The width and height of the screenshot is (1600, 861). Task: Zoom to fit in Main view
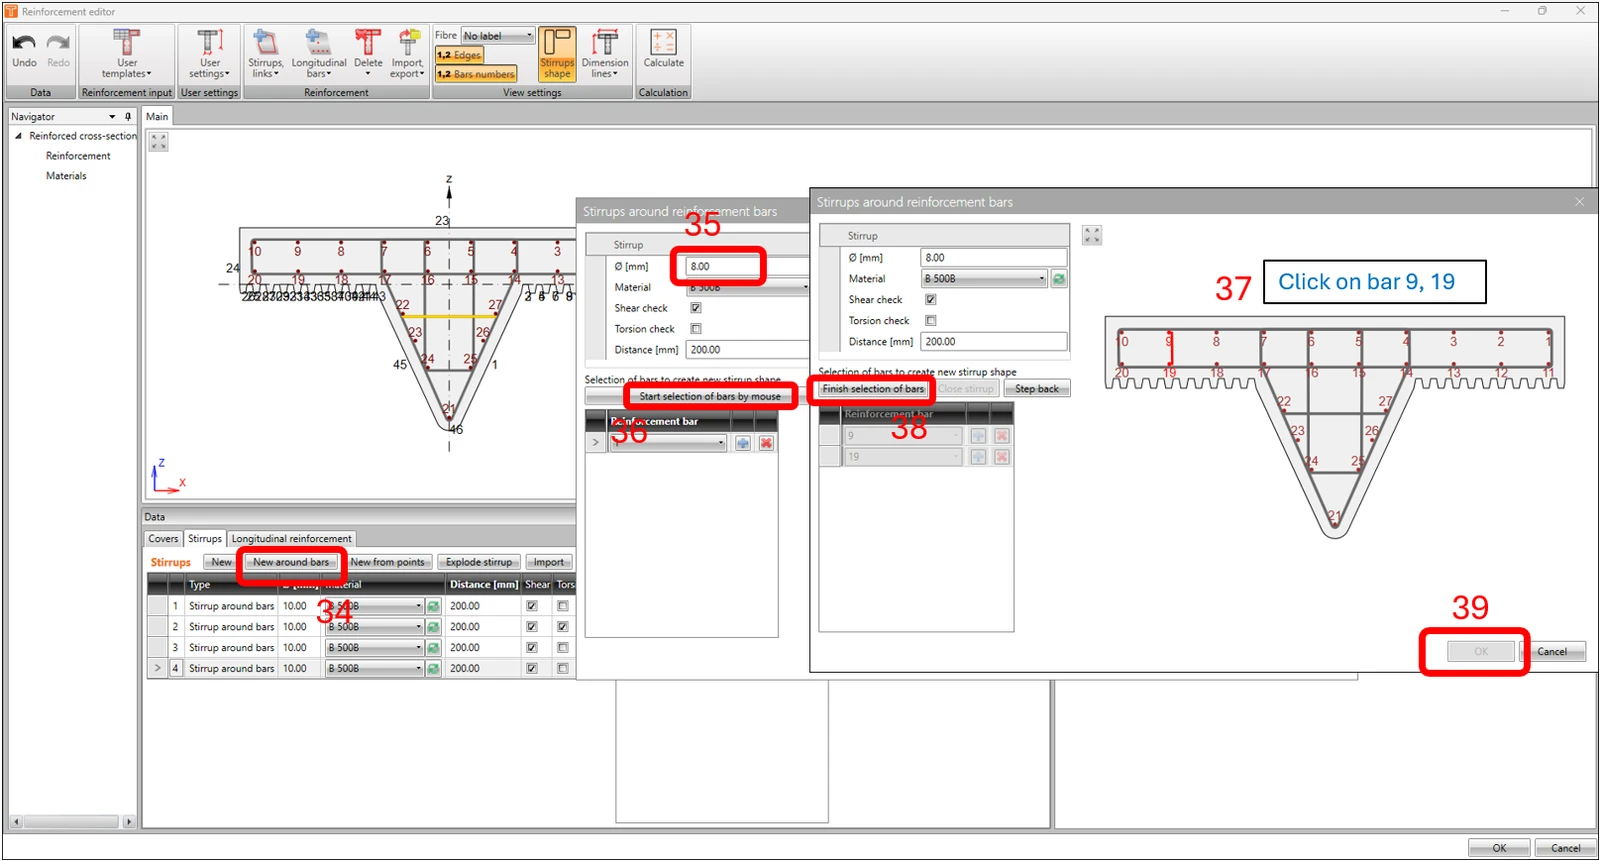pyautogui.click(x=159, y=142)
